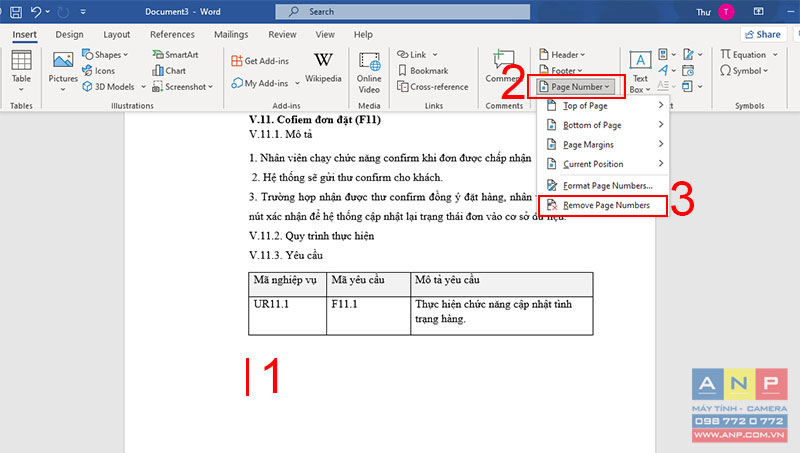This screenshot has width=800, height=453.
Task: Open the pink user account avatar
Action: click(726, 12)
